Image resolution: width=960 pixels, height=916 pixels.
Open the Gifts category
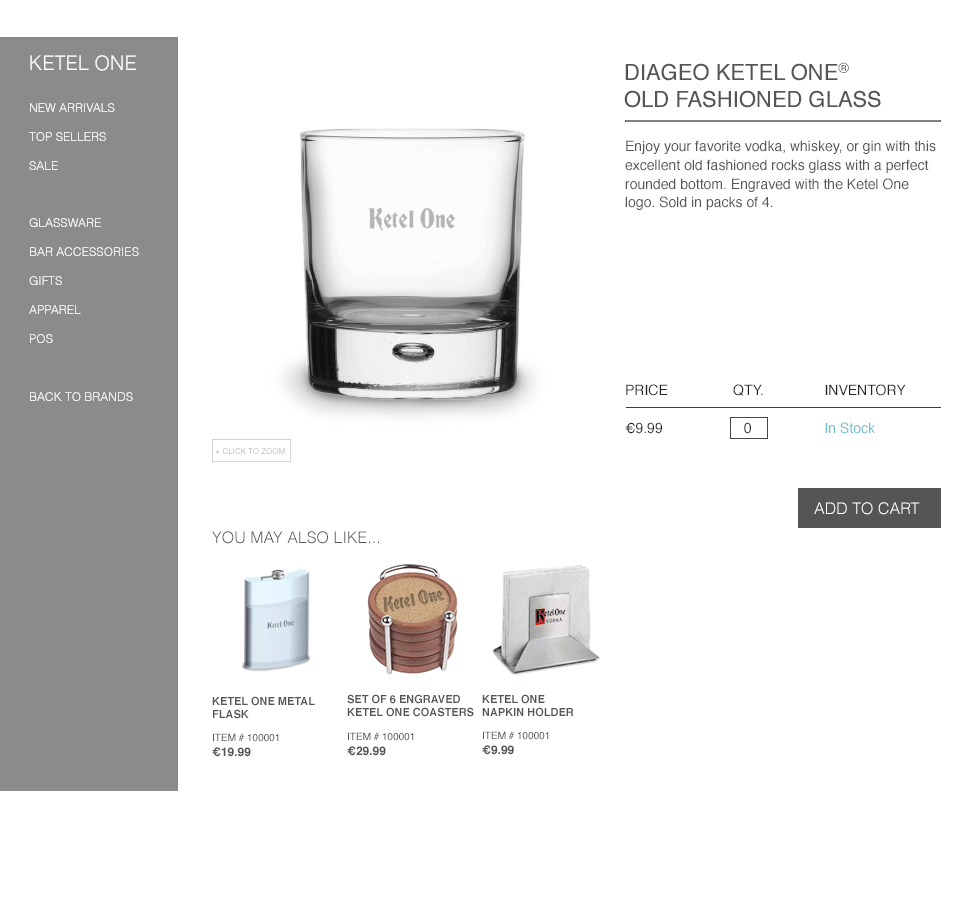pyautogui.click(x=45, y=281)
